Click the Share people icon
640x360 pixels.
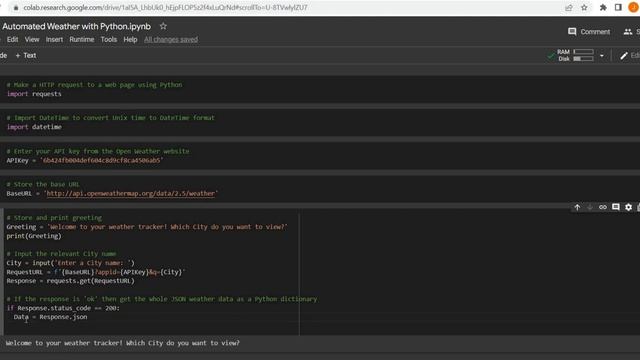pos(628,31)
